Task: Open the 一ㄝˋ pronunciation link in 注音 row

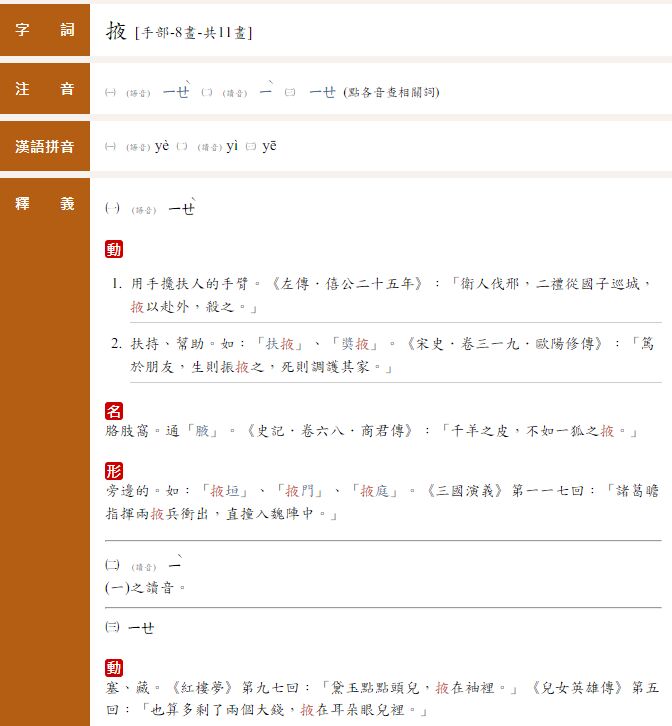Action: 176,91
